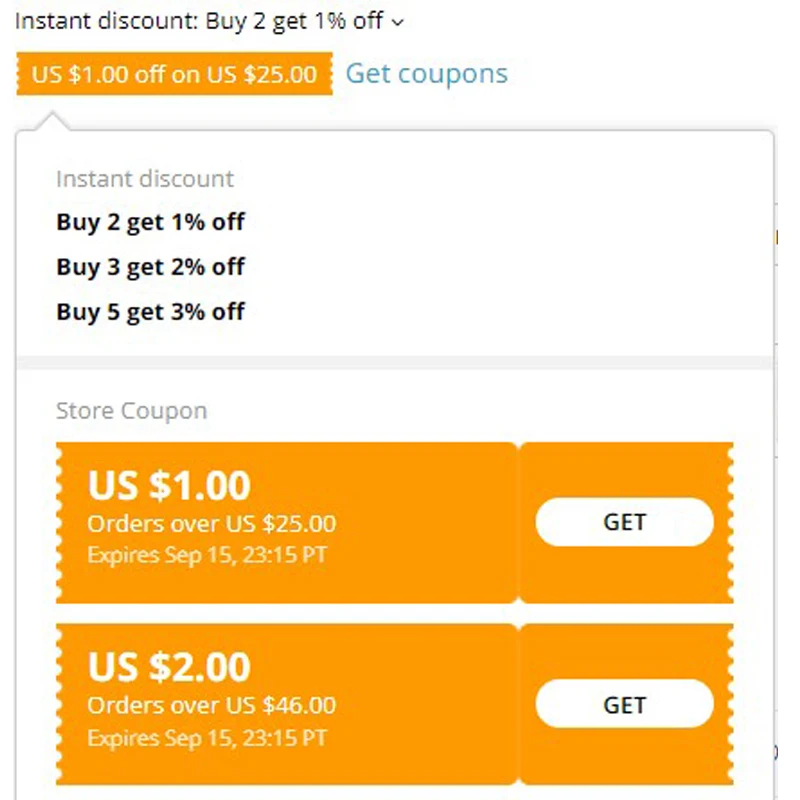
Task: Select the Buy 3 get 2% off offer
Action: point(150,267)
